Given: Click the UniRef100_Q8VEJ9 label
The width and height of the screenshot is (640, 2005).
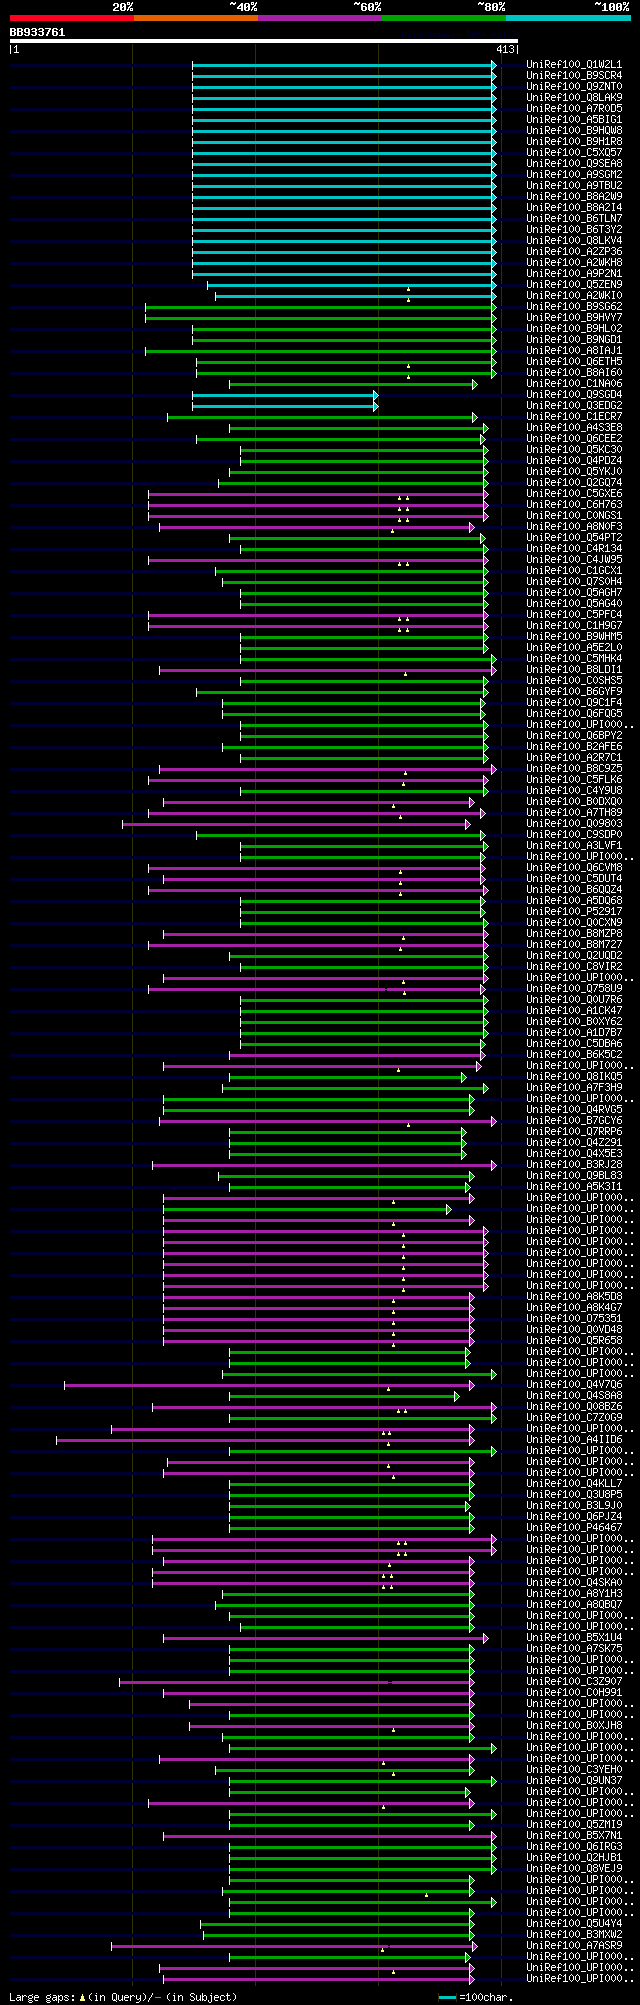Looking at the screenshot, I should (x=574, y=1868).
